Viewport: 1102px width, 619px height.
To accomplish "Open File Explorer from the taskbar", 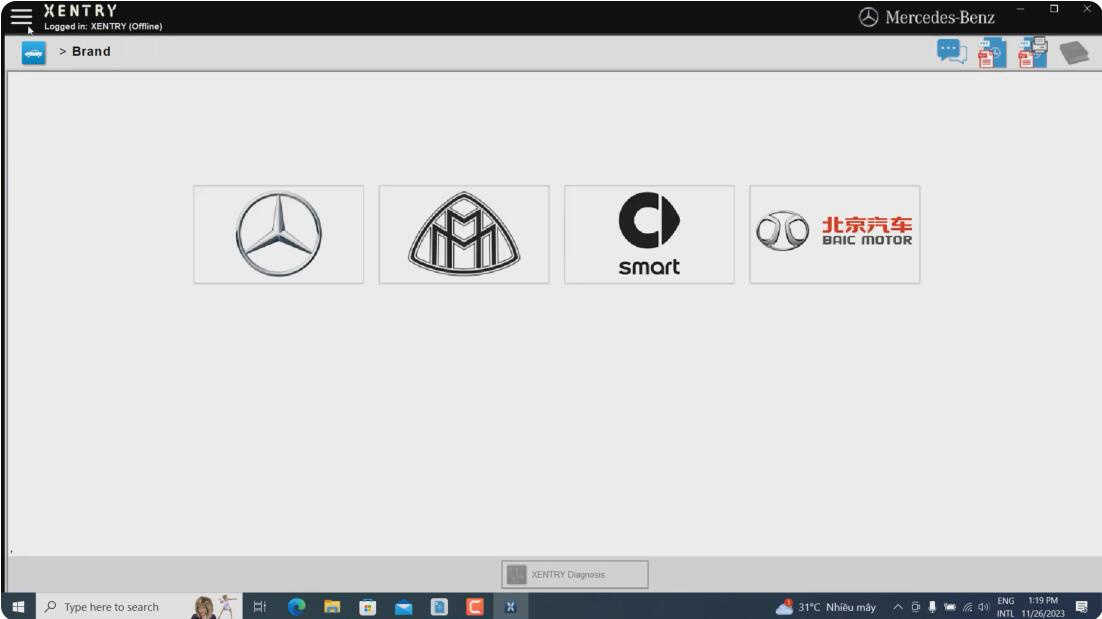I will 332,606.
